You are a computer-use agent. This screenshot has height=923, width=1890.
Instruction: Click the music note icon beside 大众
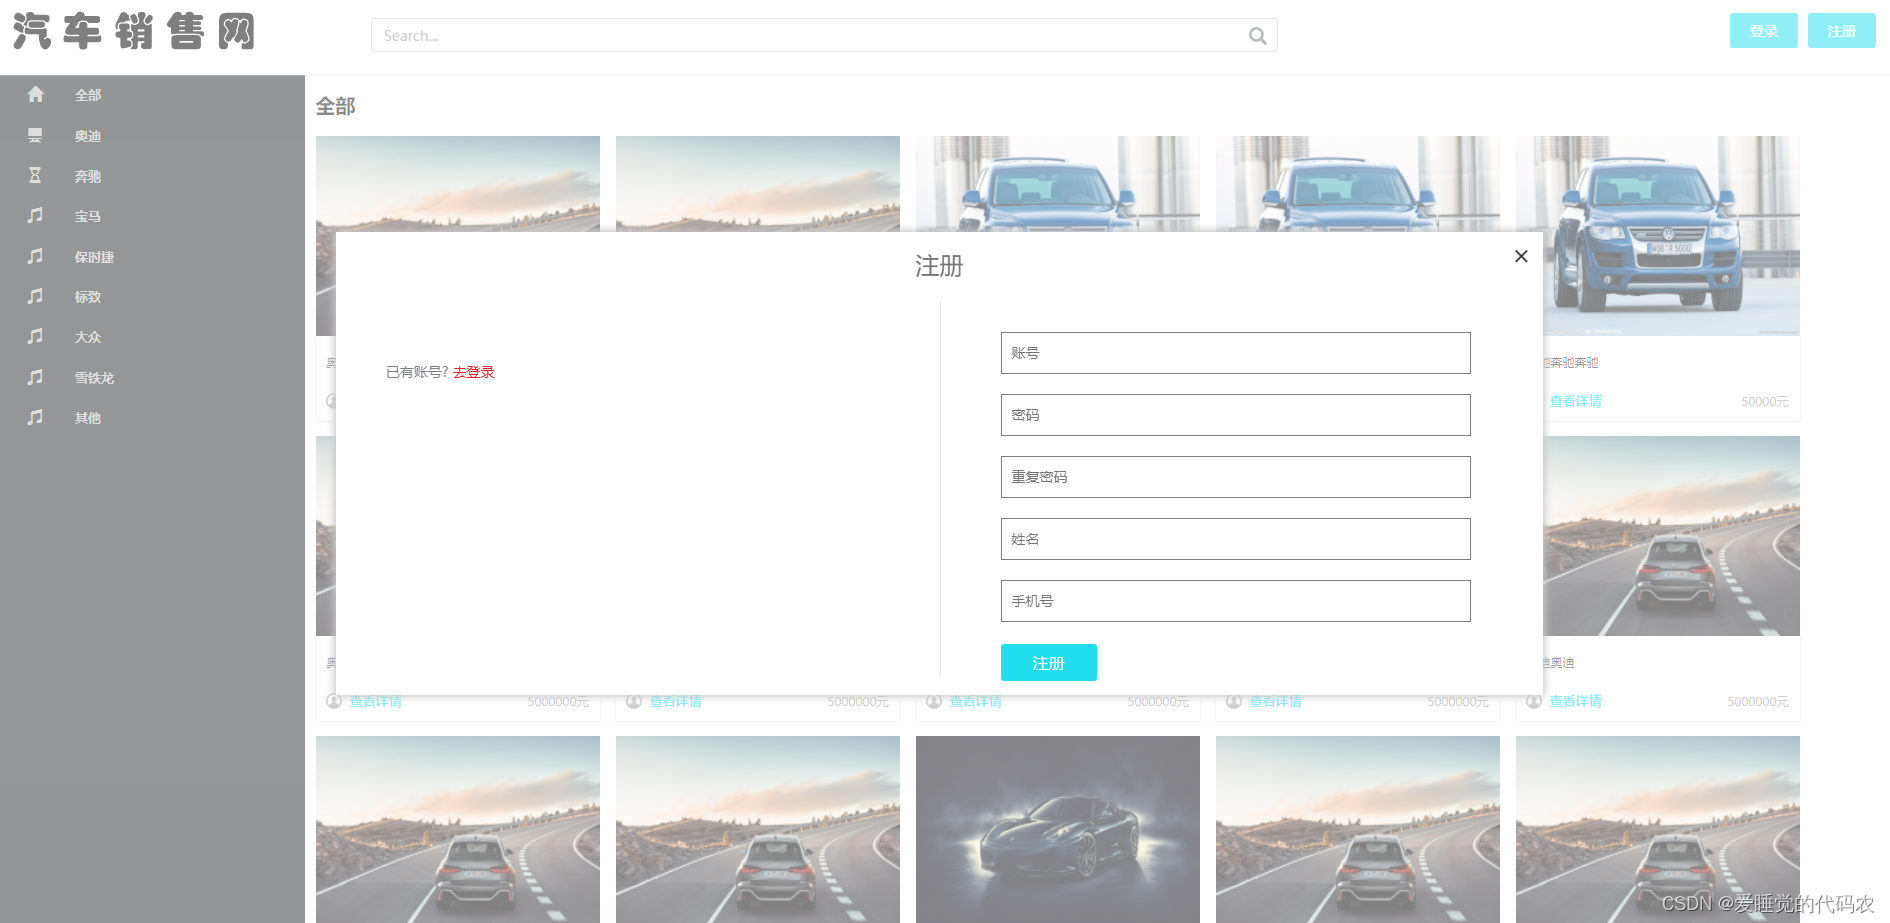coord(35,336)
